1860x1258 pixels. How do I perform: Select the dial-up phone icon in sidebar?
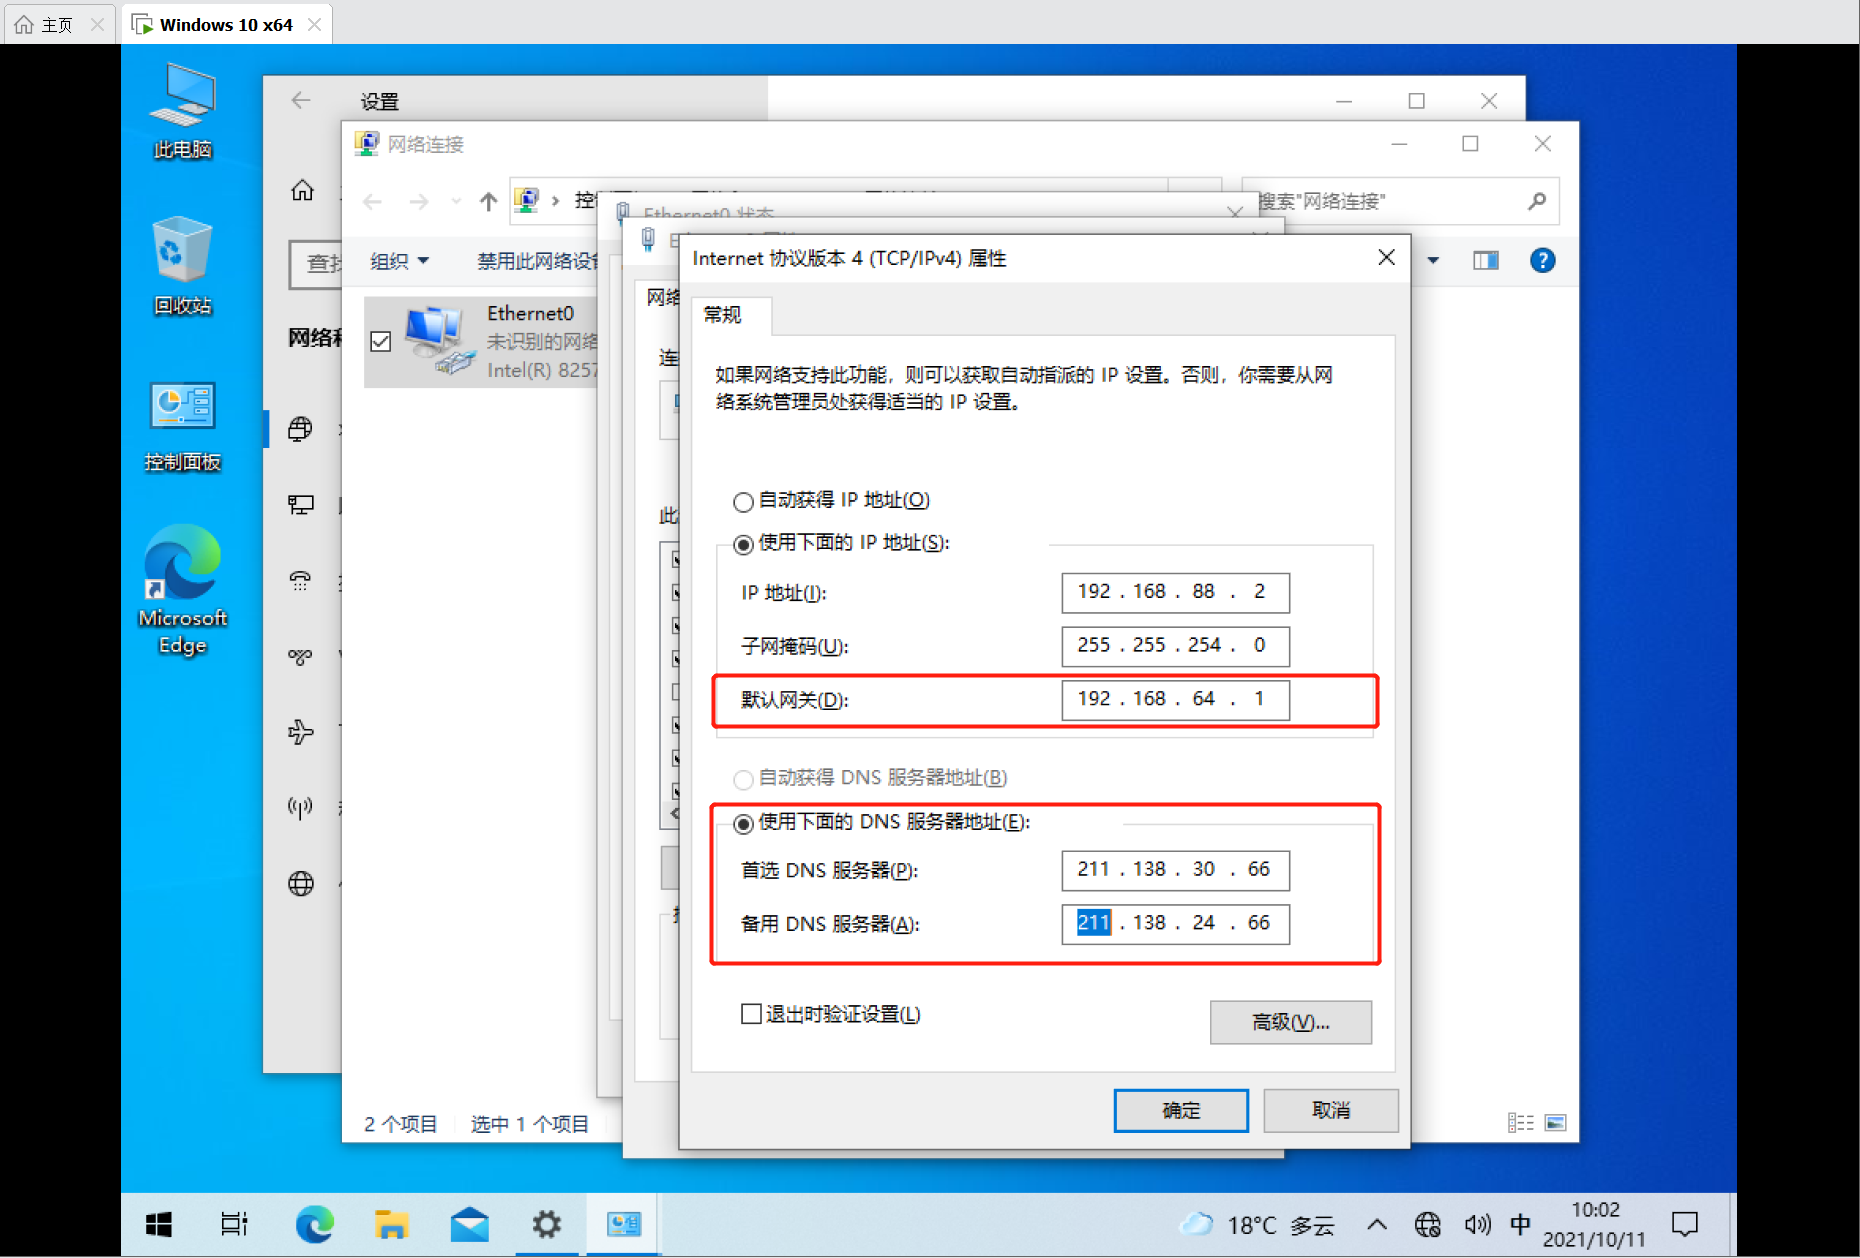[300, 581]
